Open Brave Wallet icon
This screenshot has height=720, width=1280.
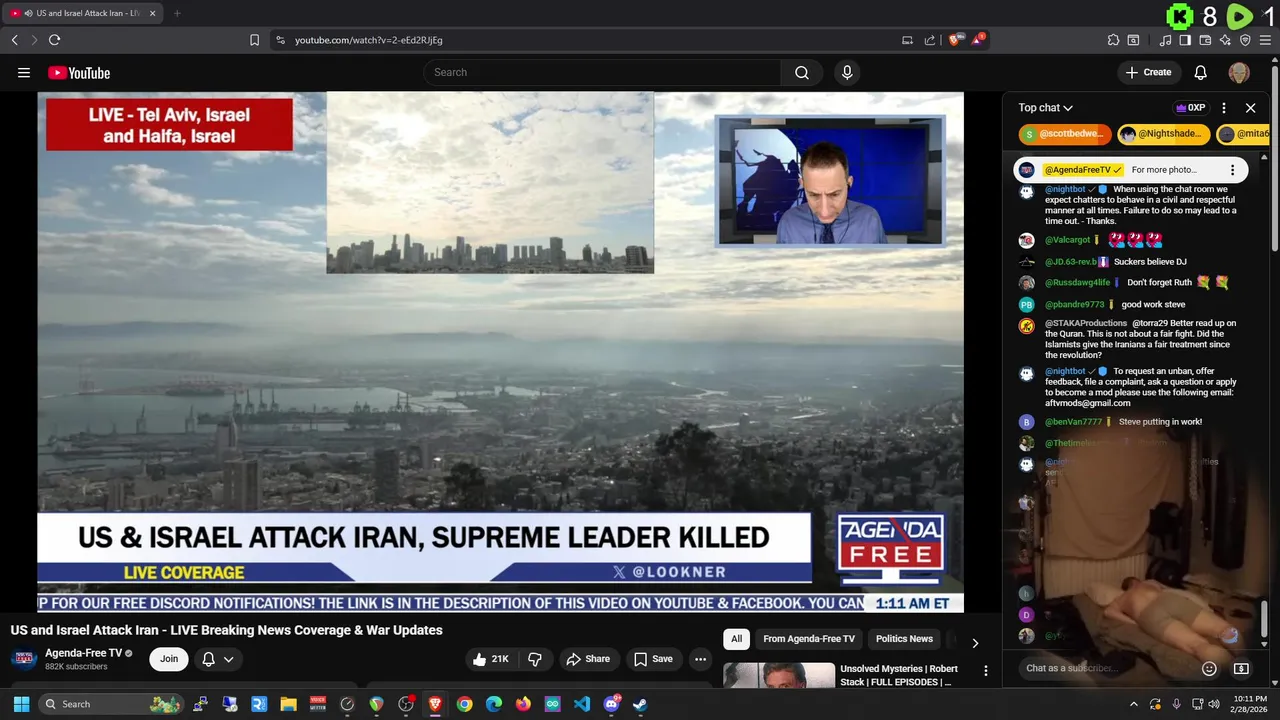pyautogui.click(x=1205, y=40)
